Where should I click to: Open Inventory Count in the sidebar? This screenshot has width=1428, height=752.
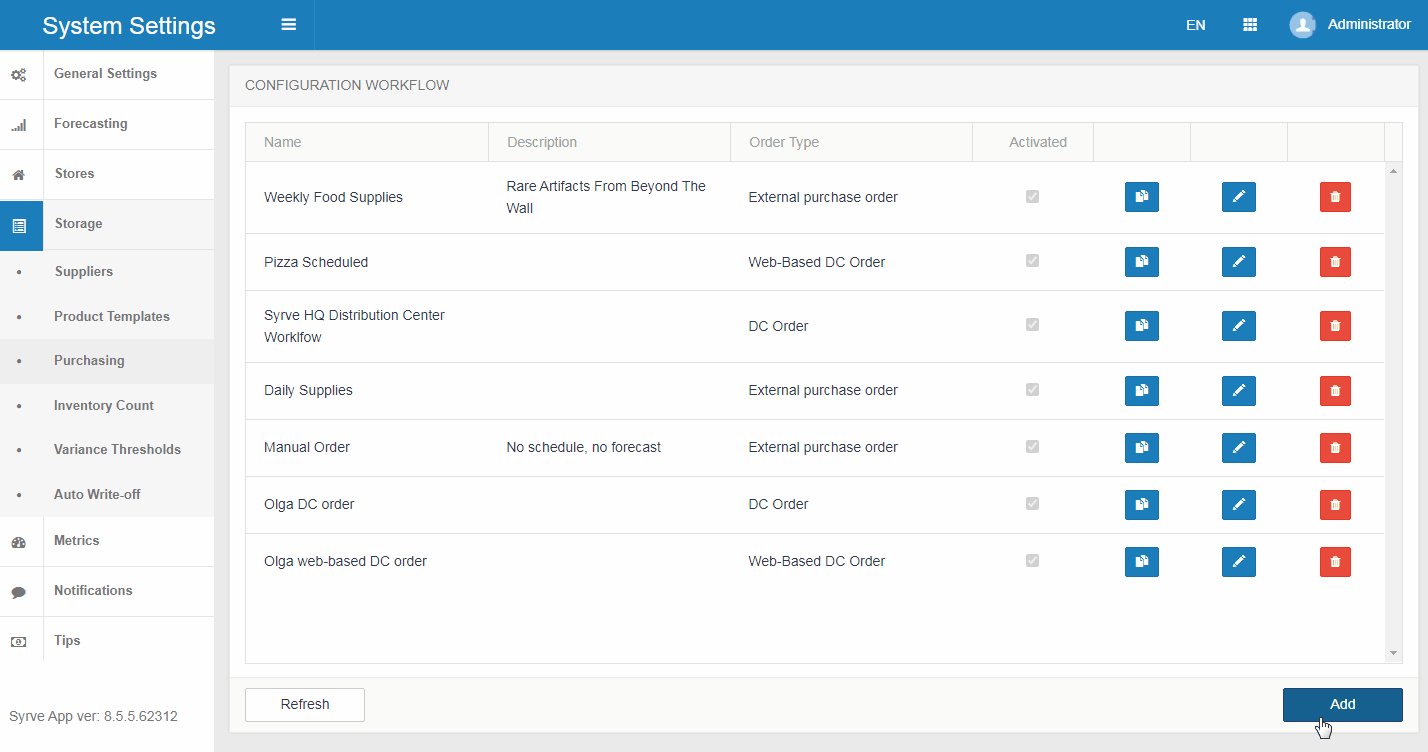pos(104,405)
